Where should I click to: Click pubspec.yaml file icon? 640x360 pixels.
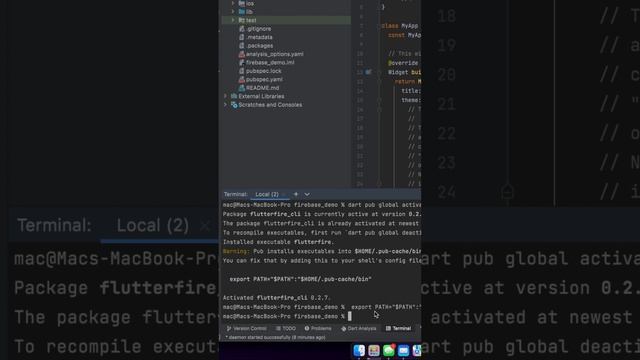242,80
